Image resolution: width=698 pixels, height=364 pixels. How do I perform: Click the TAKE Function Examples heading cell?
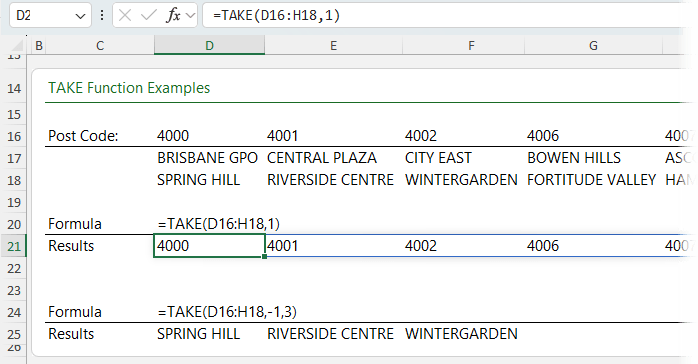click(129, 88)
